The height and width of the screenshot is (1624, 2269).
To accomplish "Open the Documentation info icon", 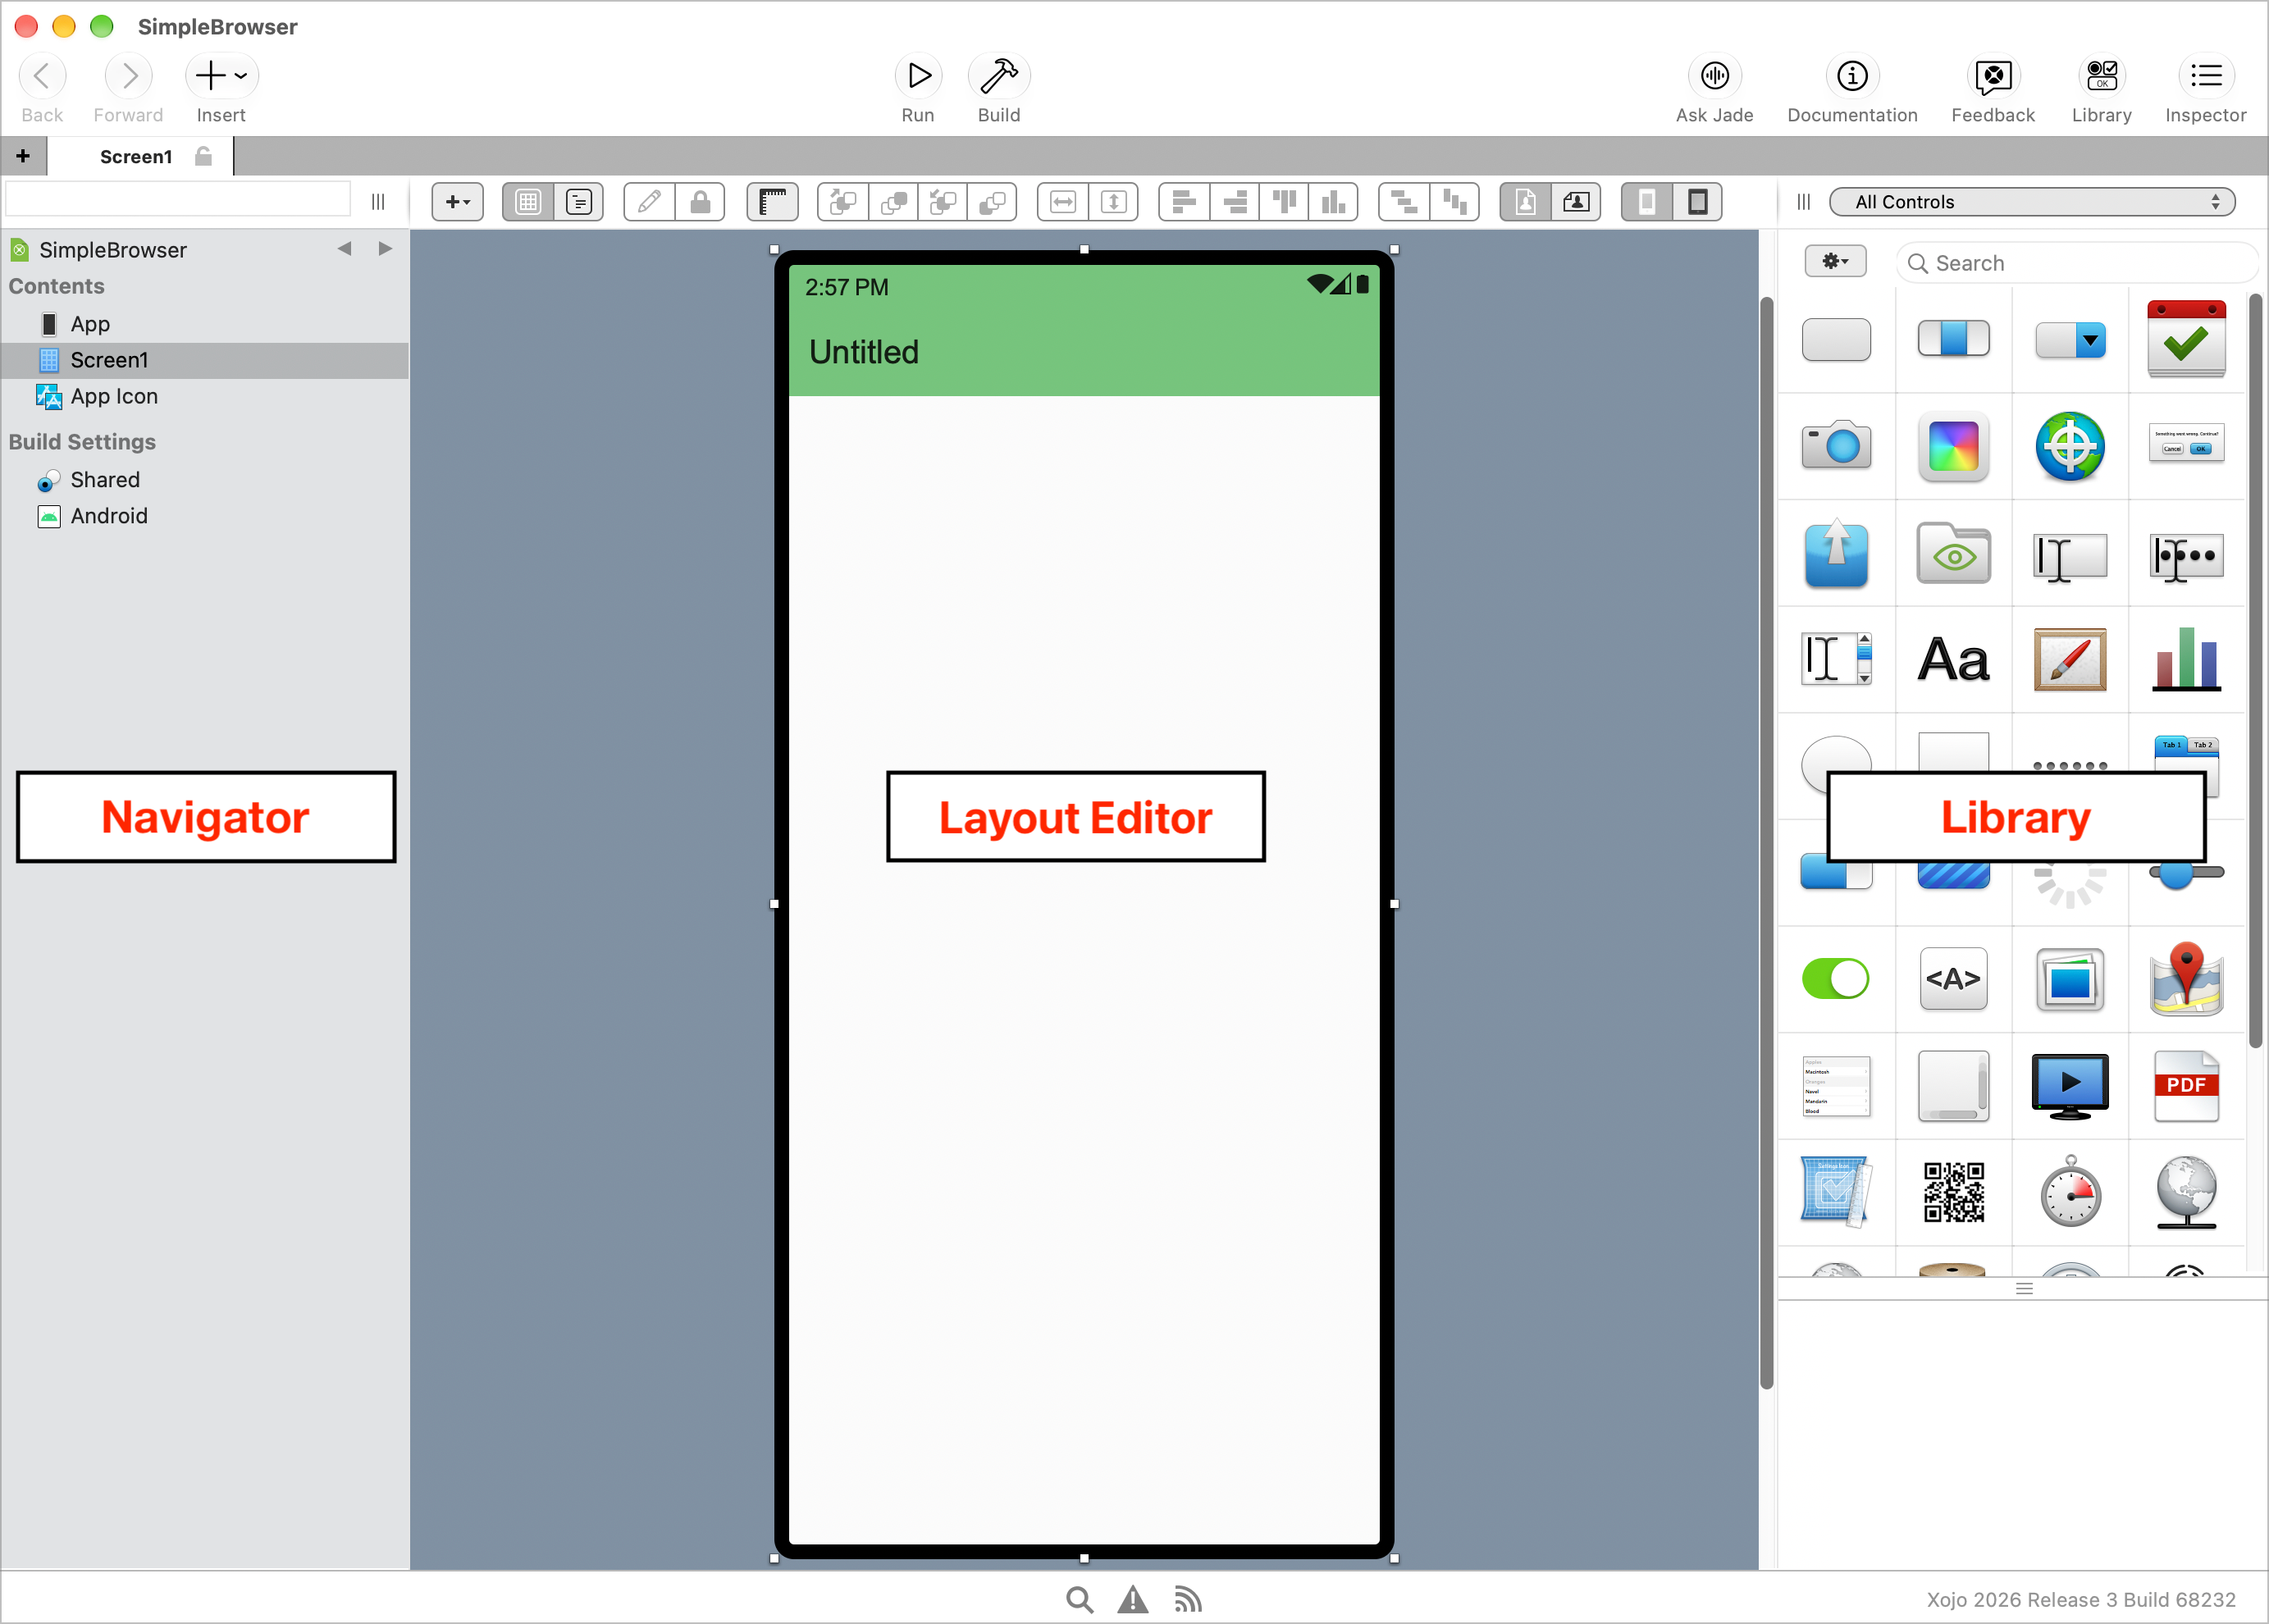I will (x=1851, y=76).
